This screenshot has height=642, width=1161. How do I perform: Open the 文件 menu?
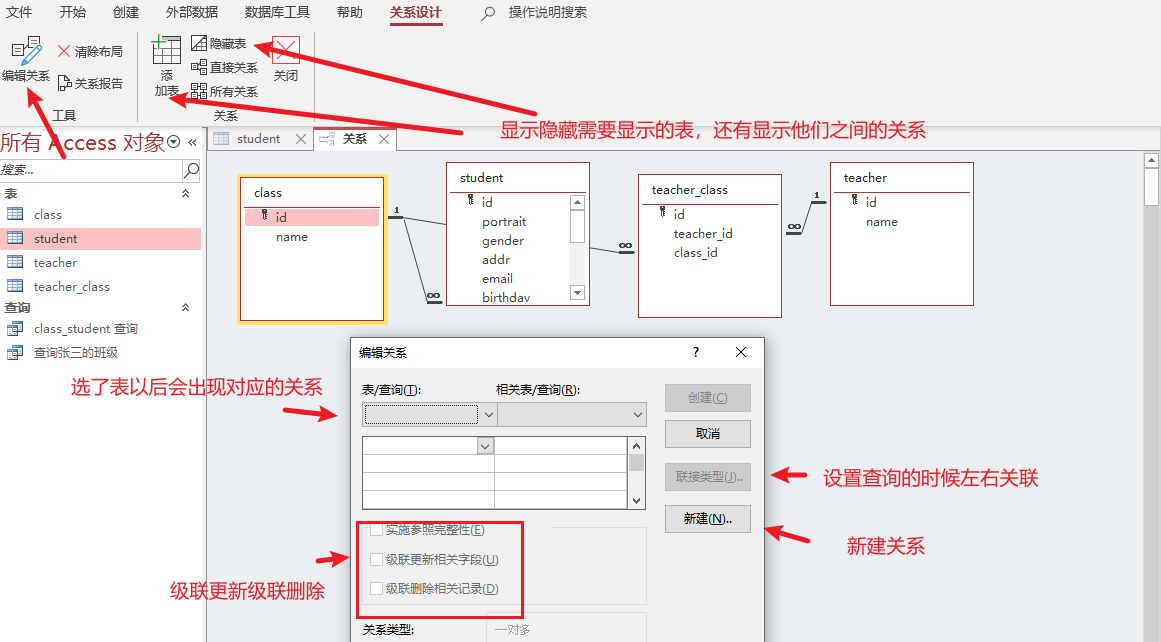tap(19, 13)
